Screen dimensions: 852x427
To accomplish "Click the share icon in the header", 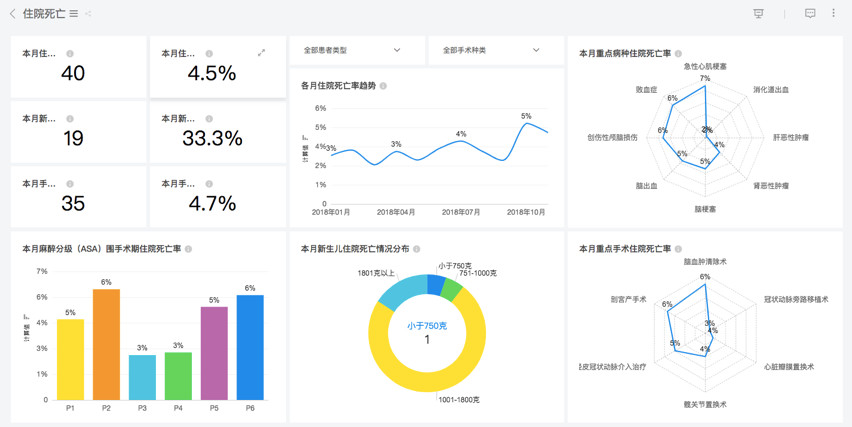I will tap(88, 14).
